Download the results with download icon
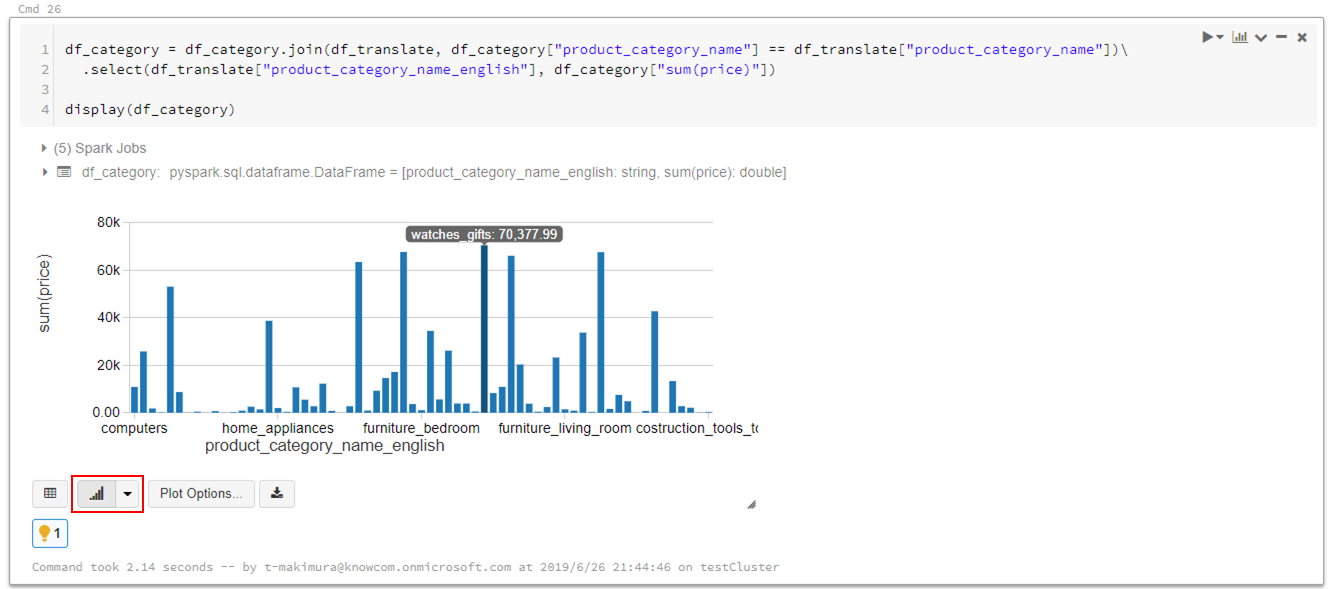Image resolution: width=1330 pixels, height=589 pixels. [277, 493]
